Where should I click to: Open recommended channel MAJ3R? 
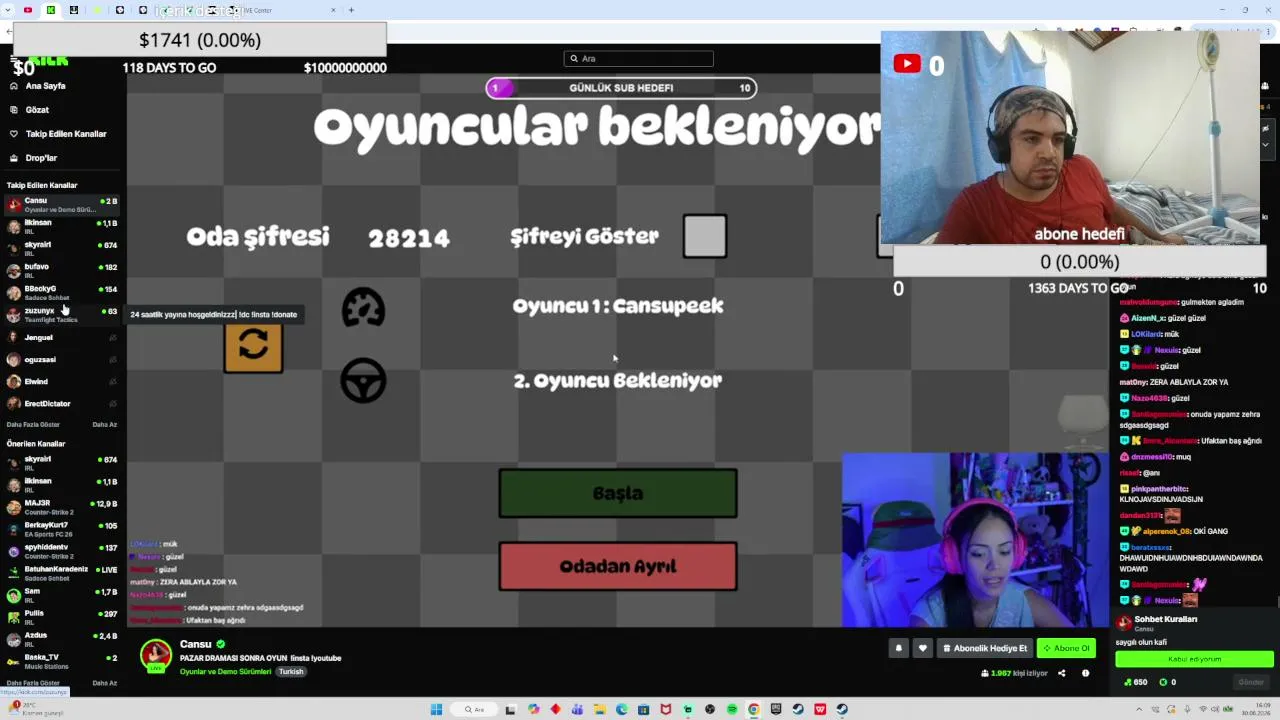click(62, 507)
